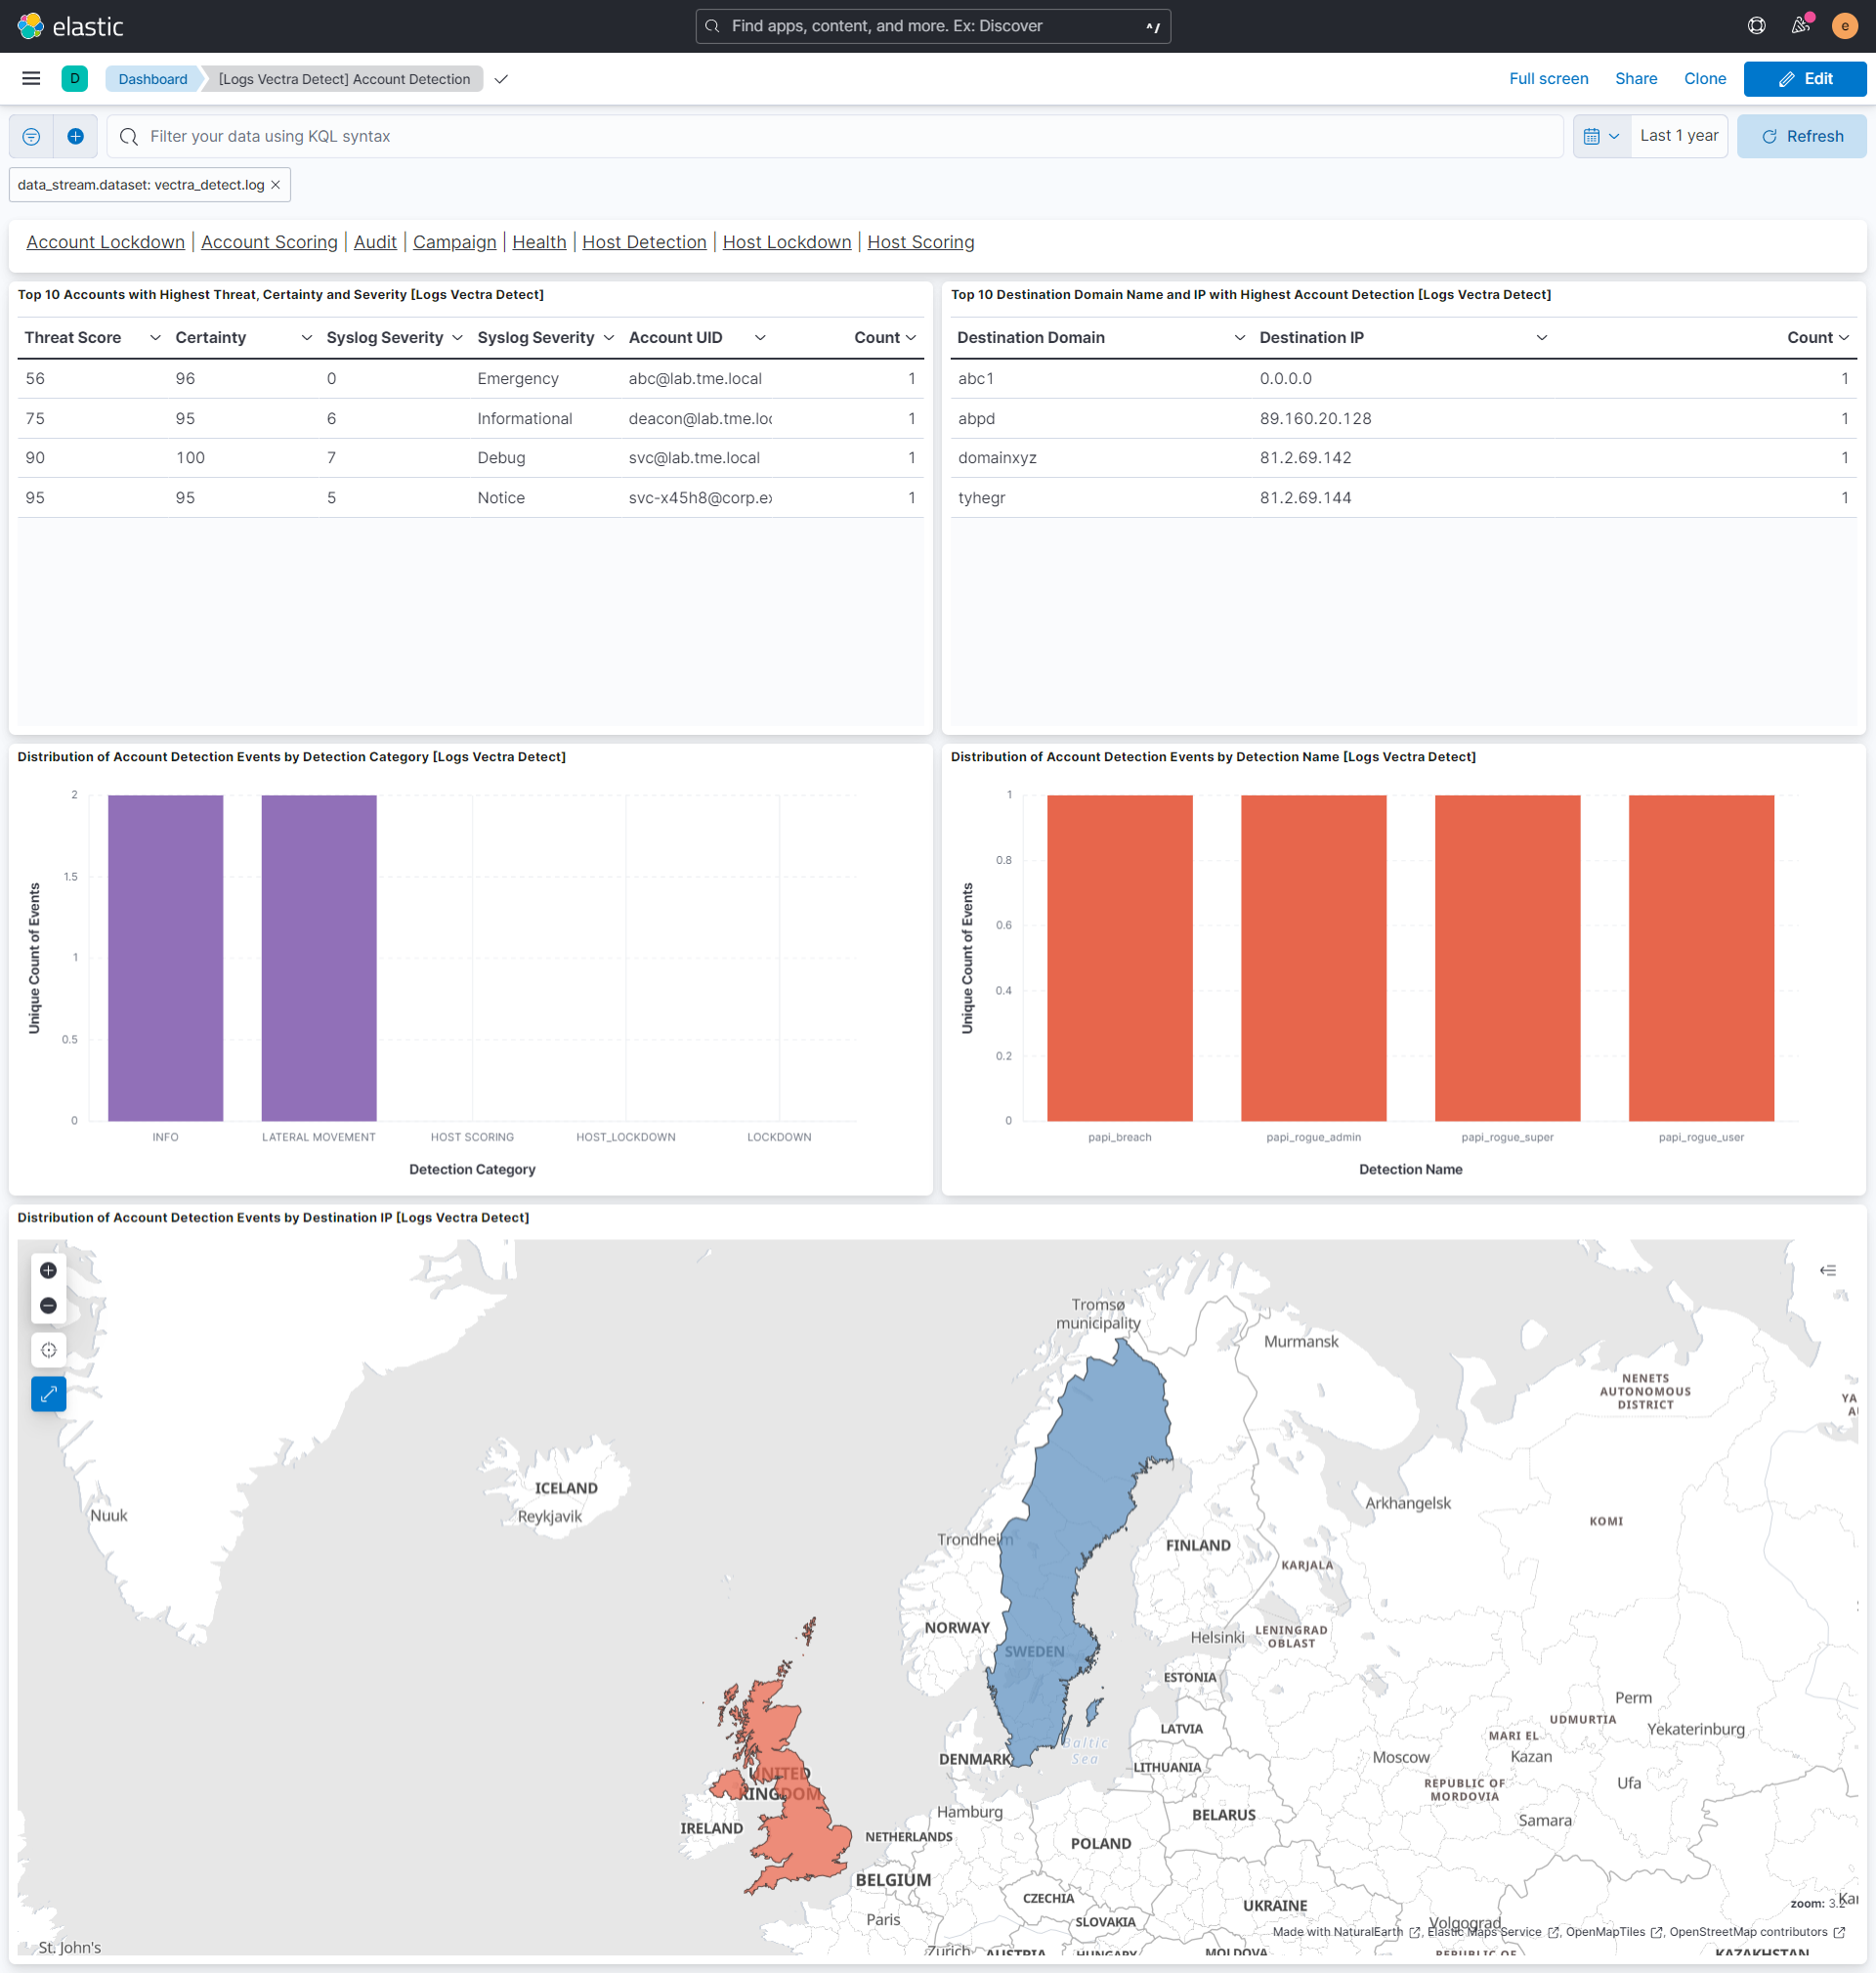Open the OpenMapTiles attribution link
The height and width of the screenshot is (1974, 1876).
(x=1613, y=1932)
